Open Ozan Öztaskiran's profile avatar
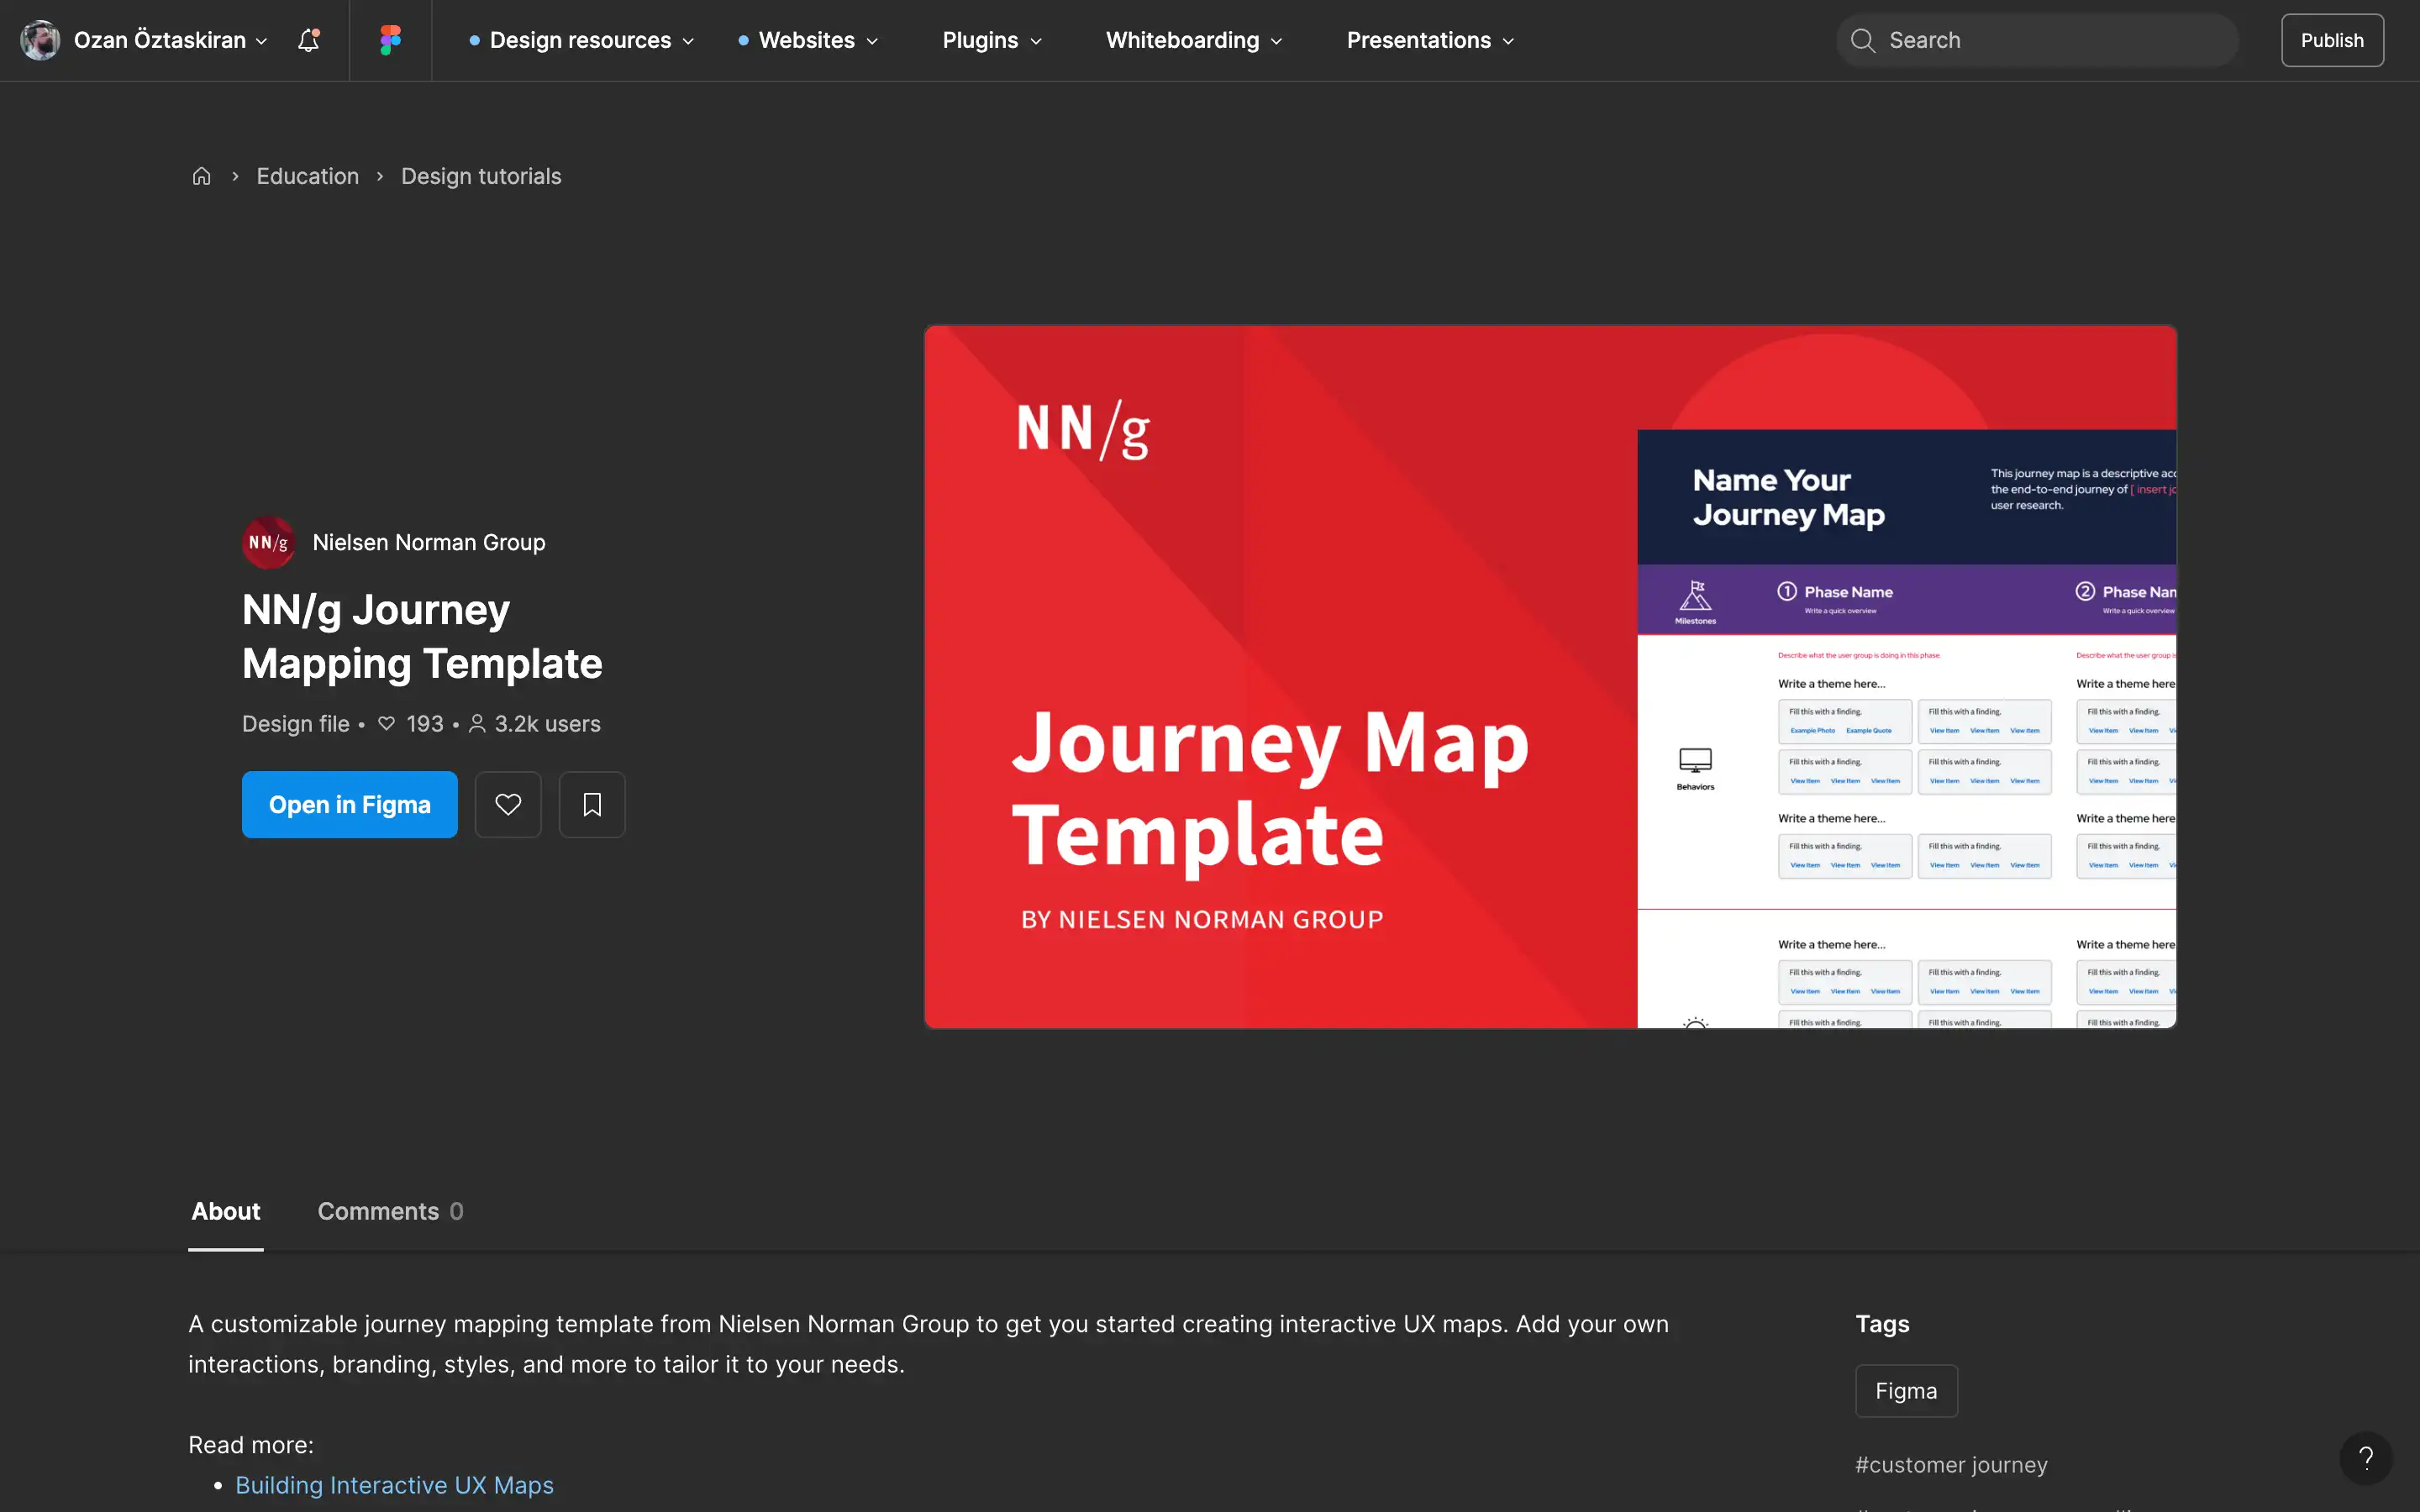Image resolution: width=2420 pixels, height=1512 pixels. tap(40, 40)
